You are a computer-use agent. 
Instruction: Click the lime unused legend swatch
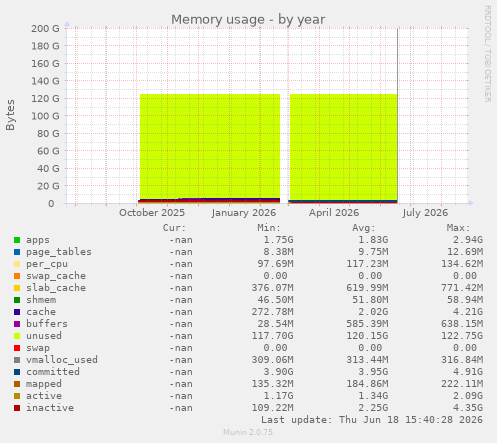[17, 336]
